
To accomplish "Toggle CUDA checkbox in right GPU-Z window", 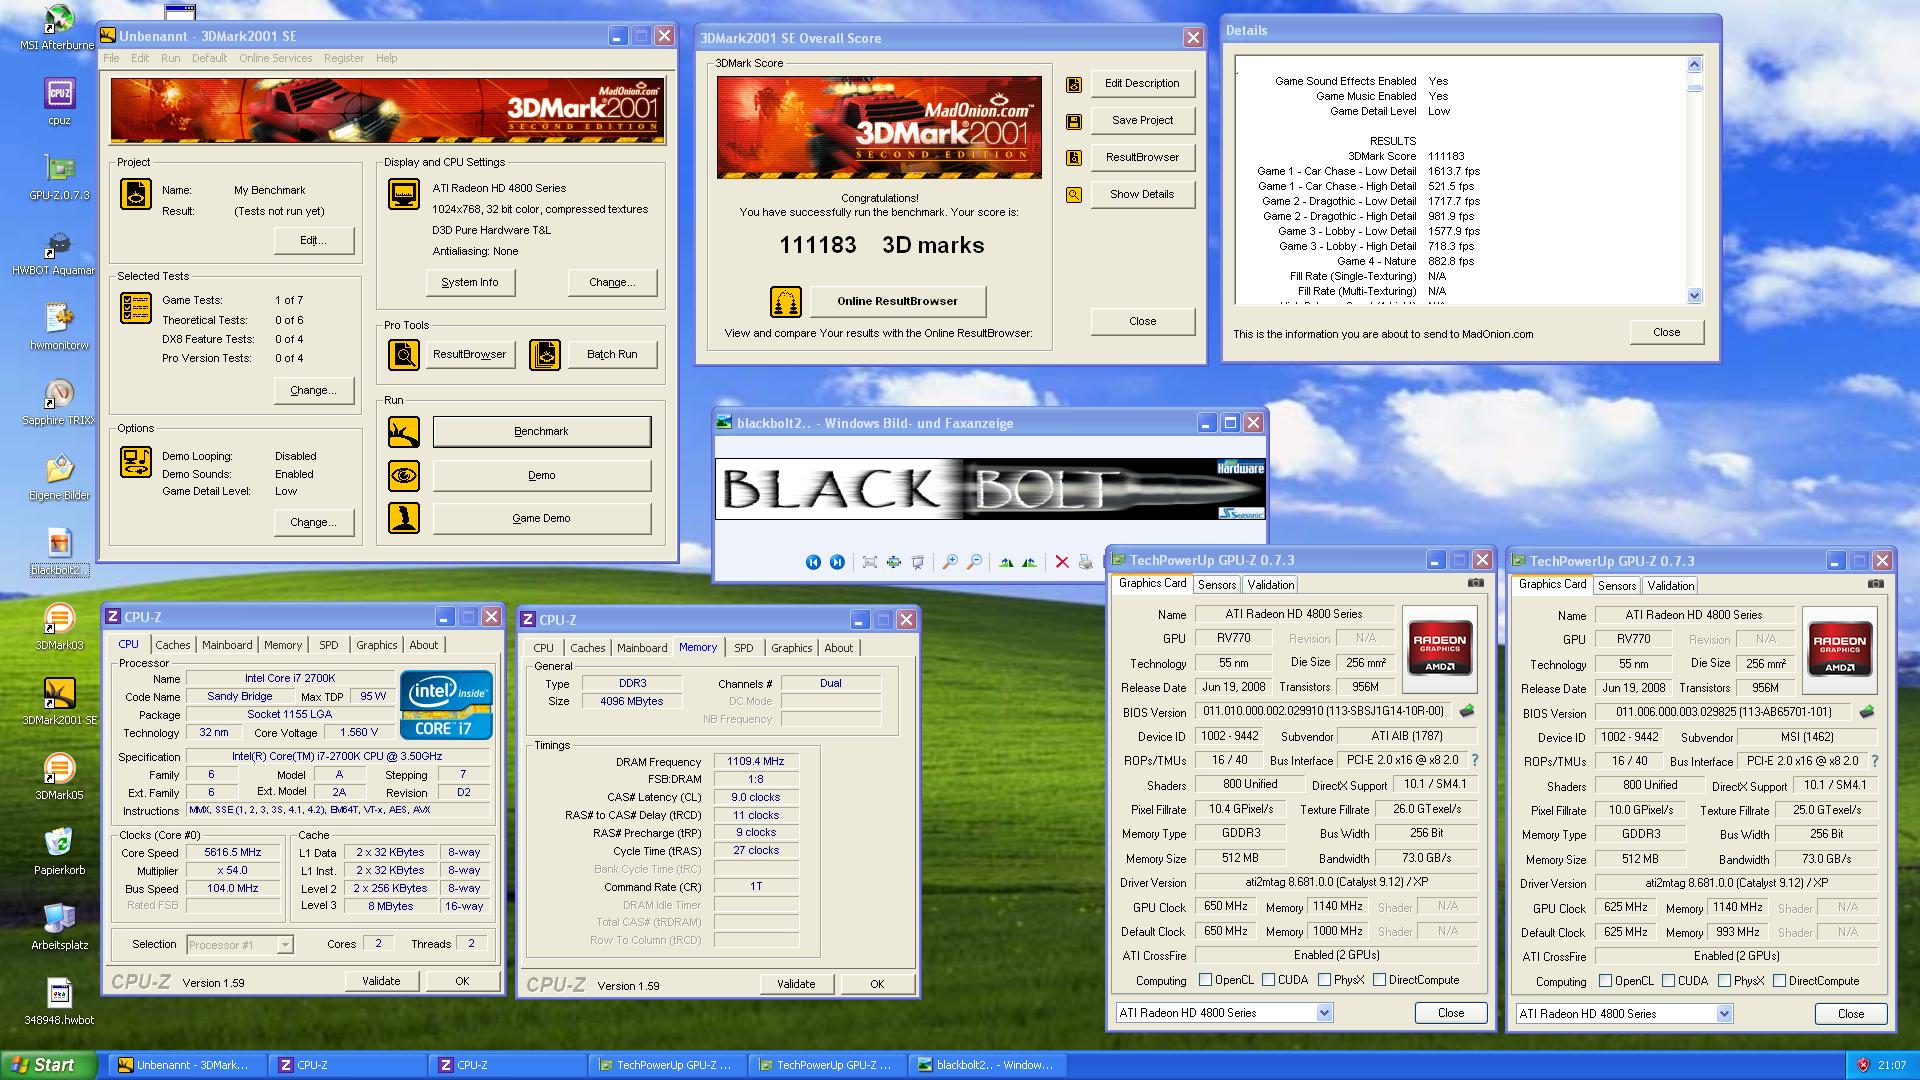I will click(x=1668, y=981).
